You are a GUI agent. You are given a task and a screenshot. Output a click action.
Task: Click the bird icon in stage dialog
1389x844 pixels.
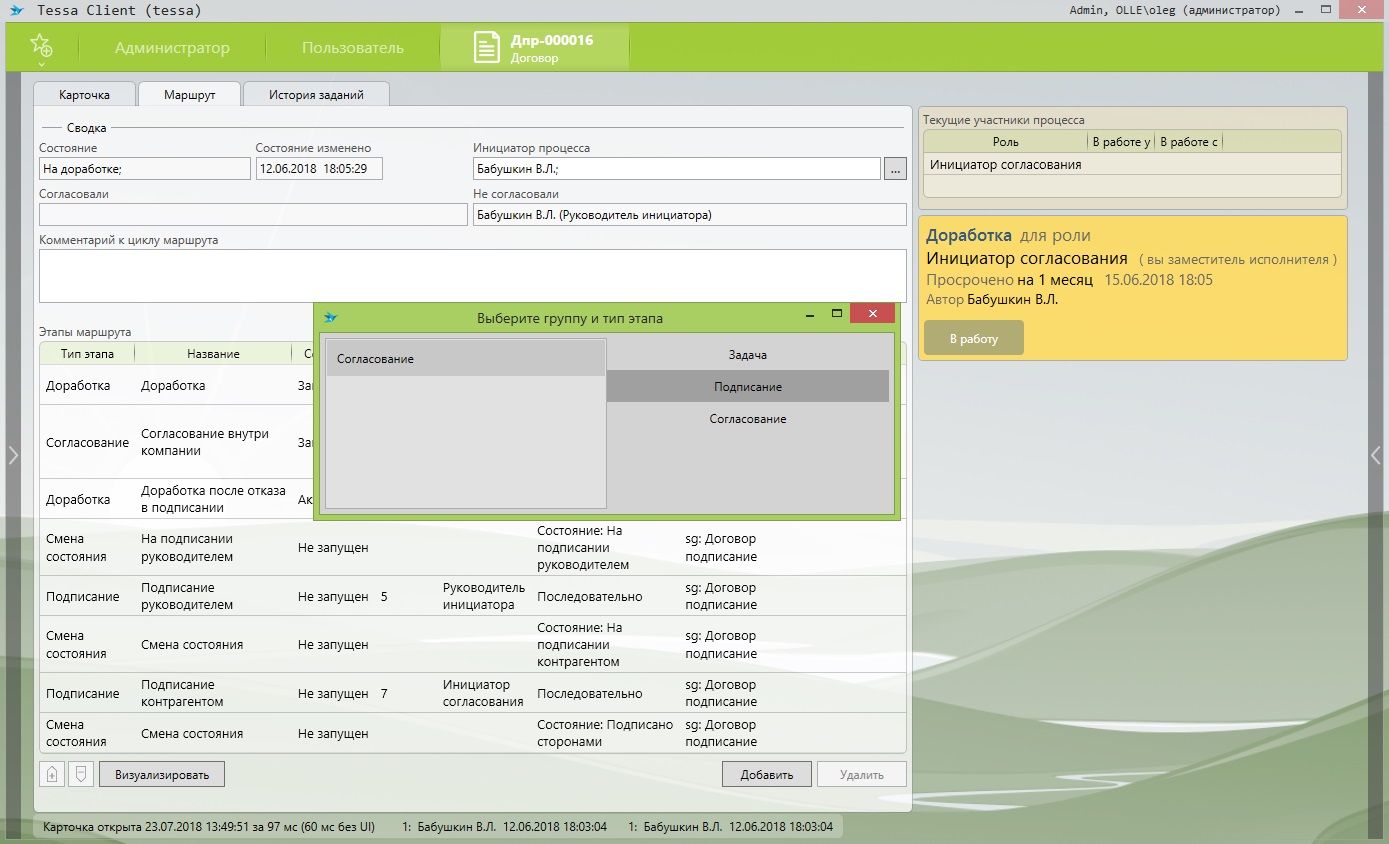(x=331, y=318)
